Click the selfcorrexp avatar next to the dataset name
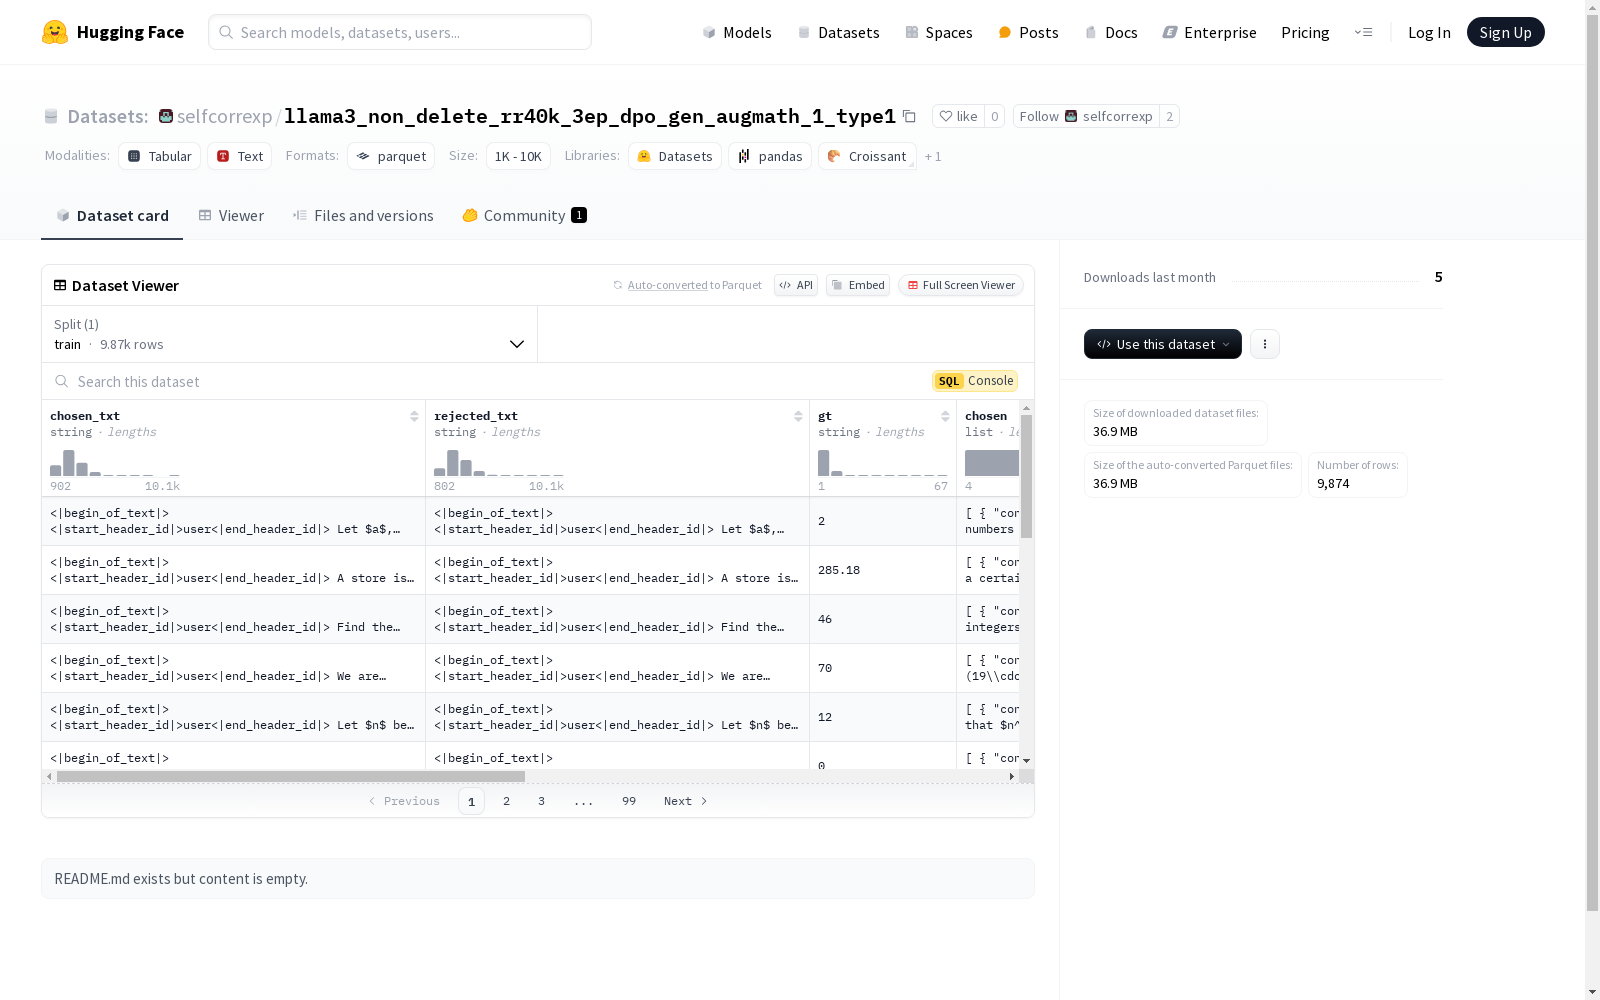Viewport: 1600px width, 1000px height. [166, 116]
